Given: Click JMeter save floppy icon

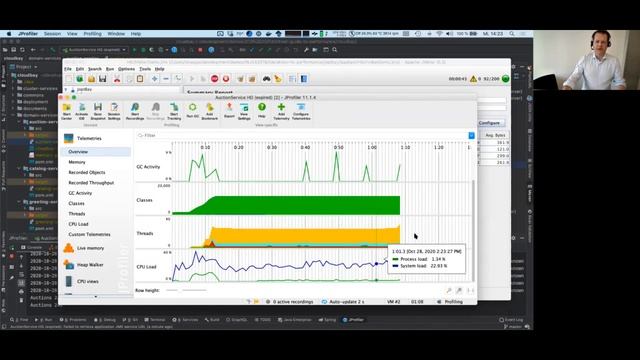Looking at the screenshot, I should pos(102,79).
